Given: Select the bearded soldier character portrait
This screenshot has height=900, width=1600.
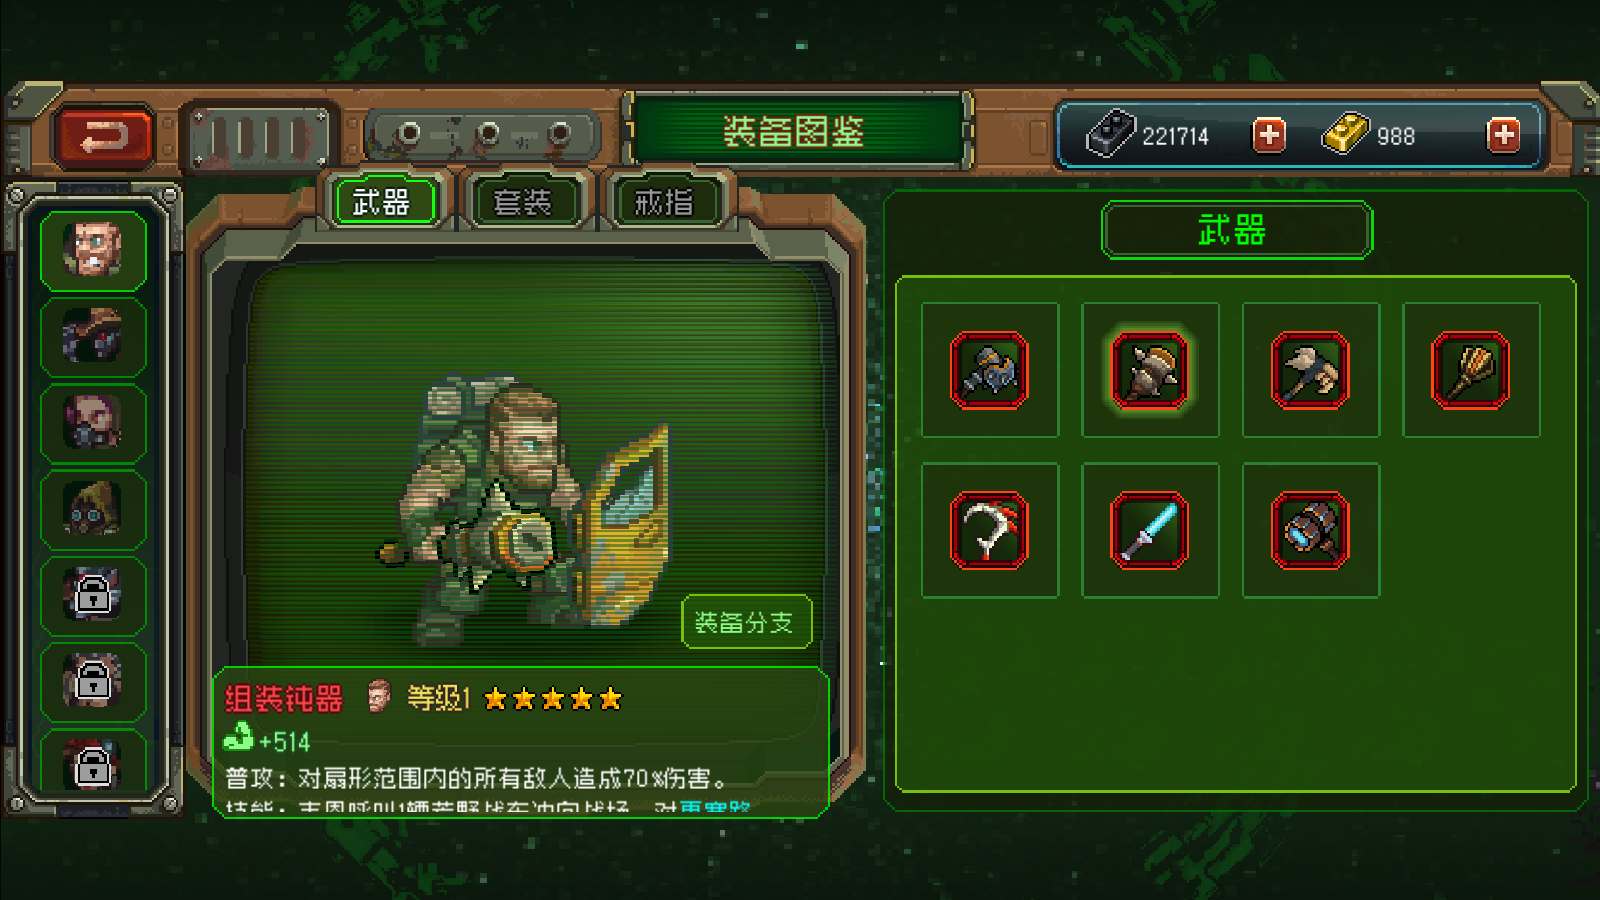Looking at the screenshot, I should (x=93, y=250).
